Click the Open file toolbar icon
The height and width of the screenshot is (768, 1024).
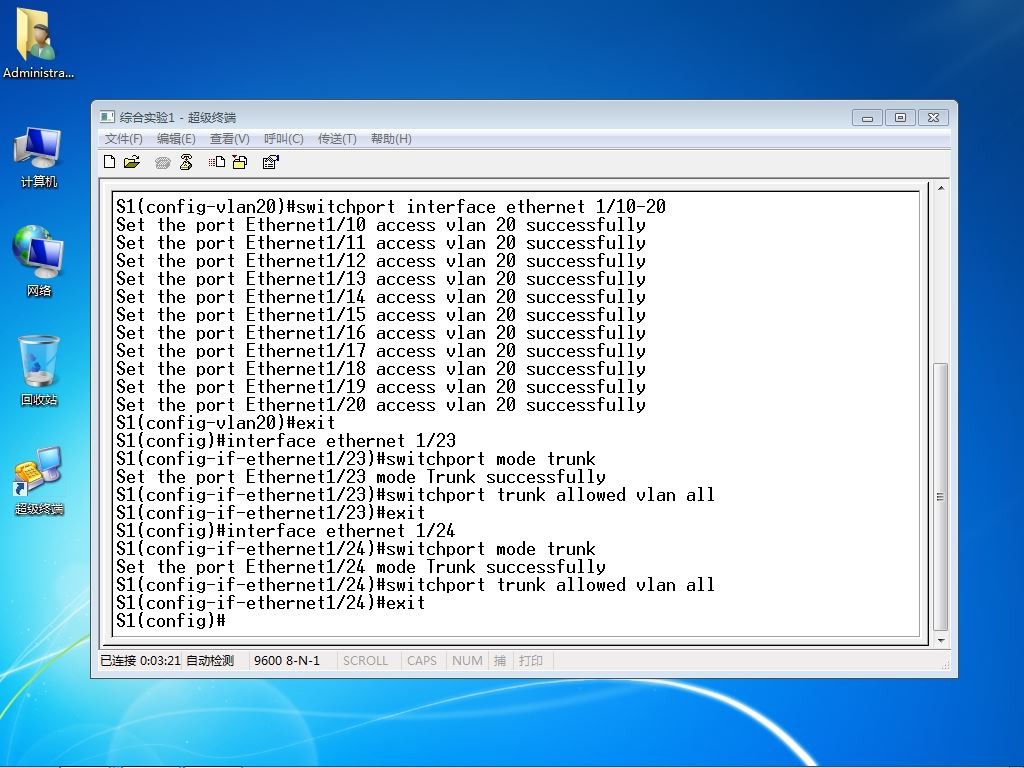132,162
